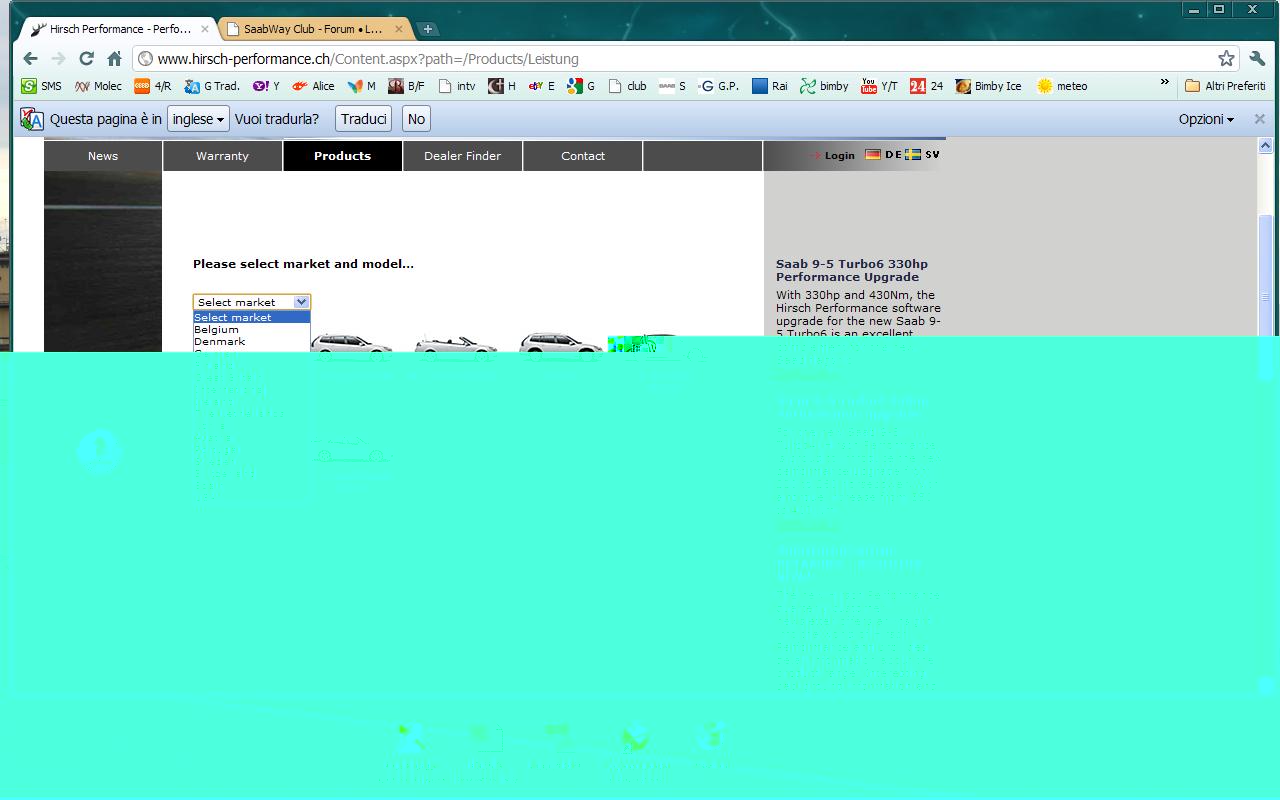The image size is (1280, 800).
Task: Open the Contact menu item
Action: 583,156
